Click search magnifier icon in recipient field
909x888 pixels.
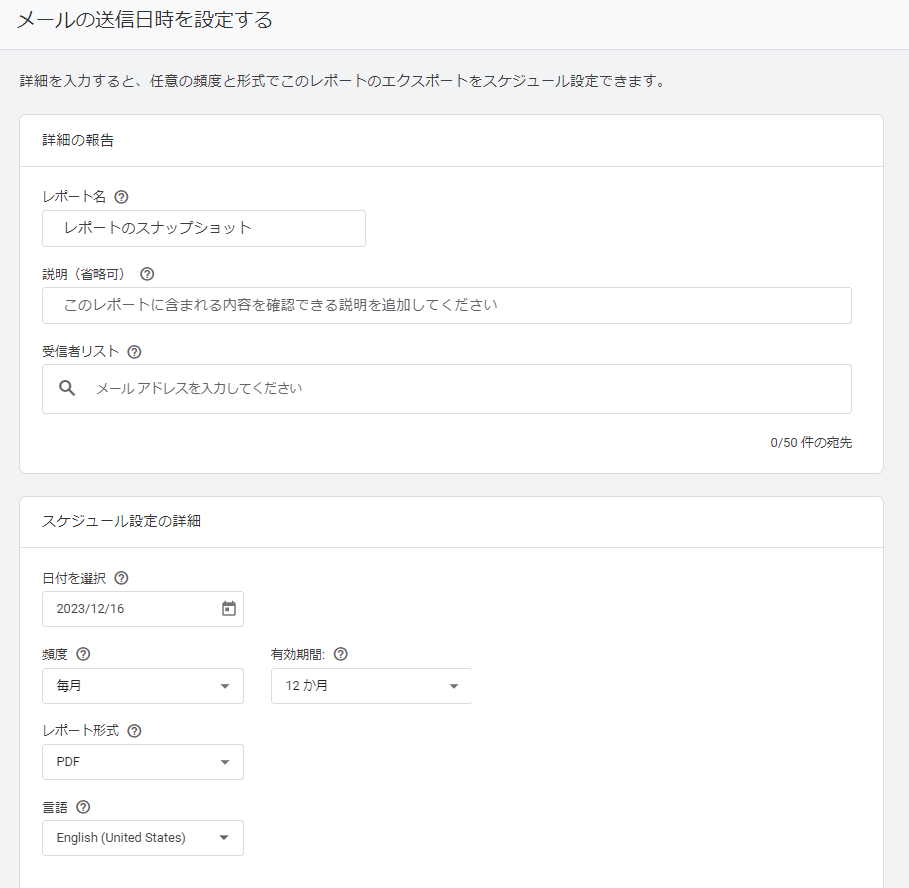pyautogui.click(x=67, y=388)
